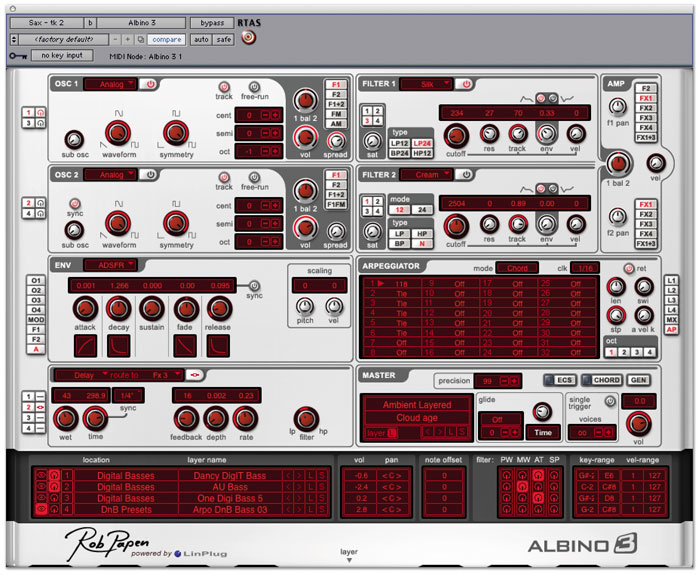This screenshot has height=575, width=700.
Task: Toggle Filter 2 power button
Action: coord(467,175)
